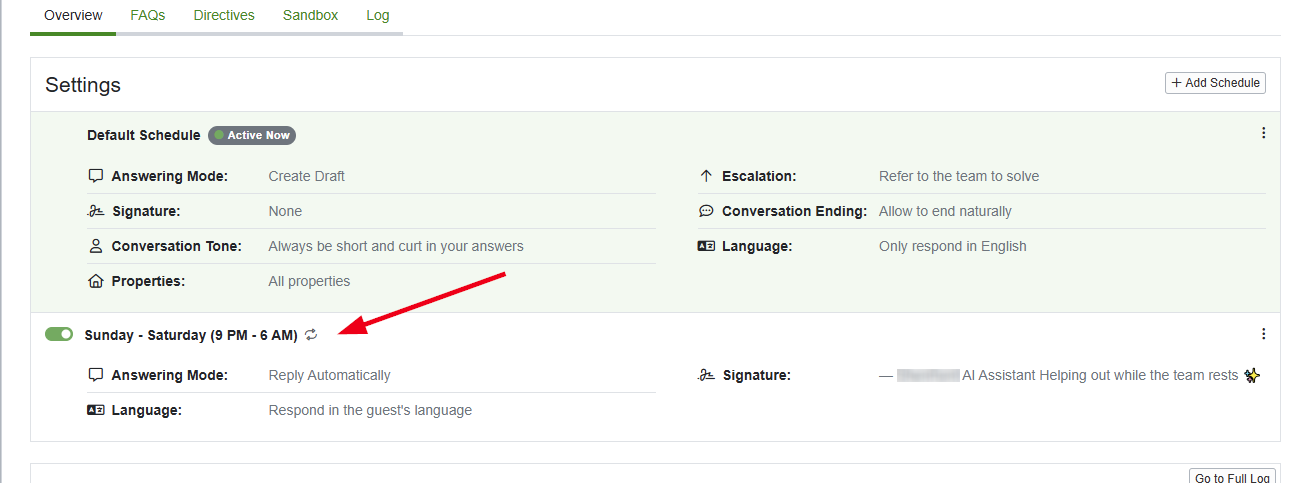Click the Conversation Ending chat icon
Viewport: 1299px width, 483px height.
[x=706, y=211]
